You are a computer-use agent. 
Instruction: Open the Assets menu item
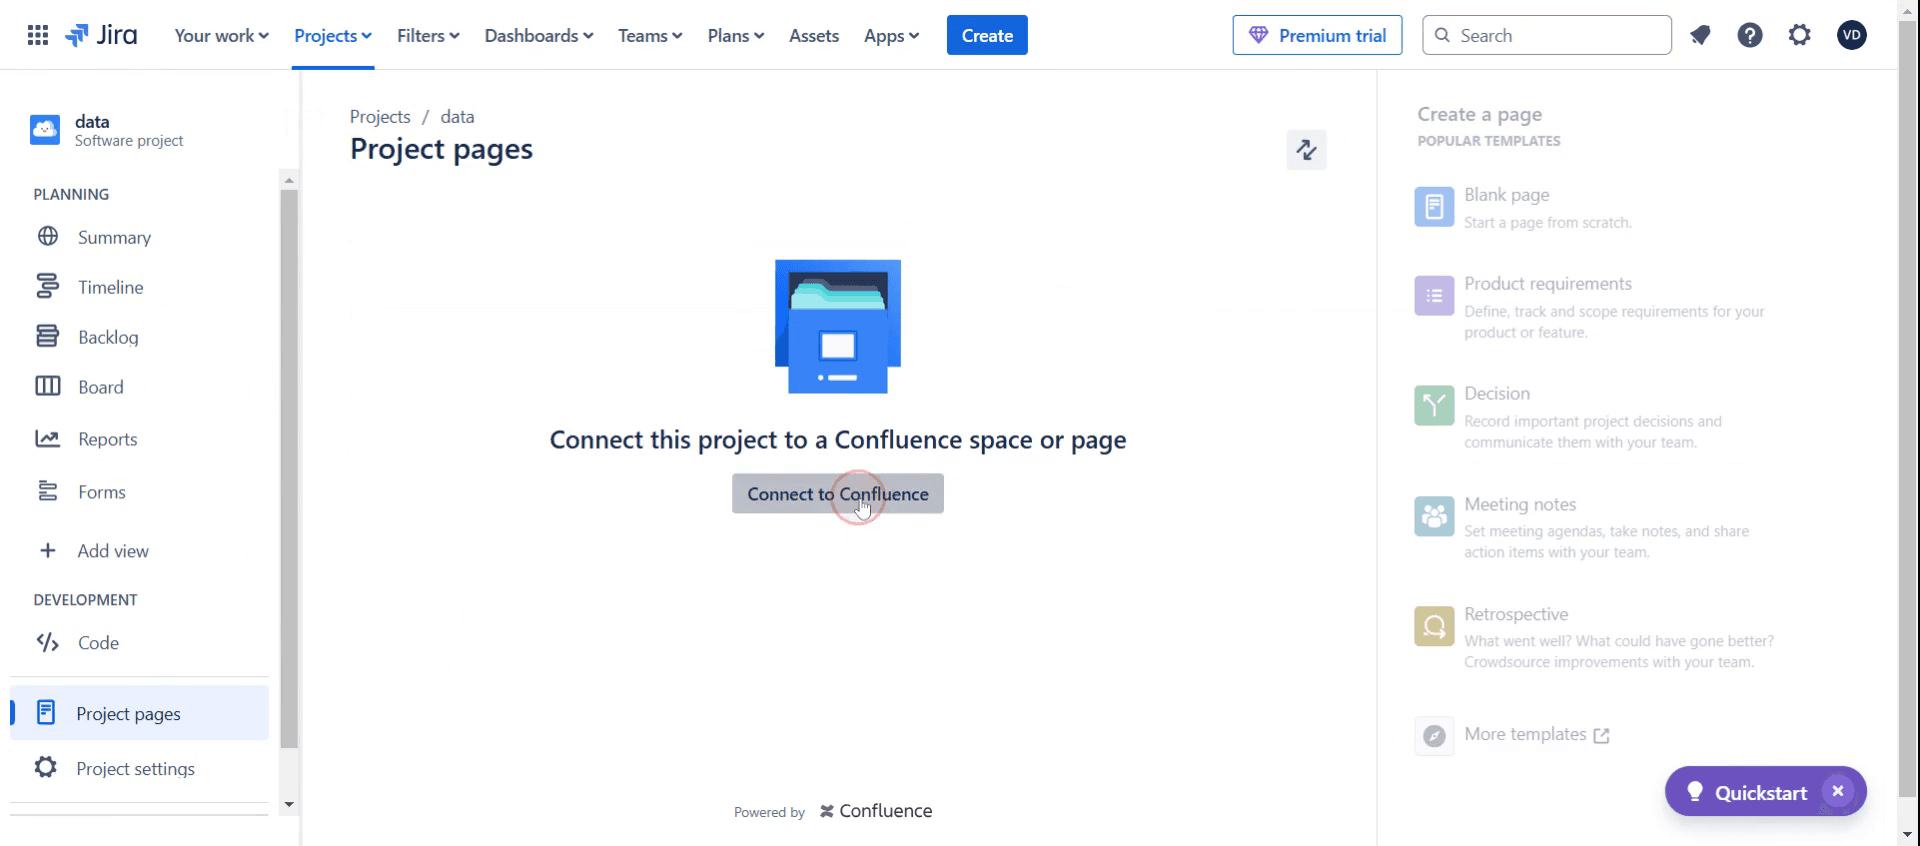pos(814,36)
